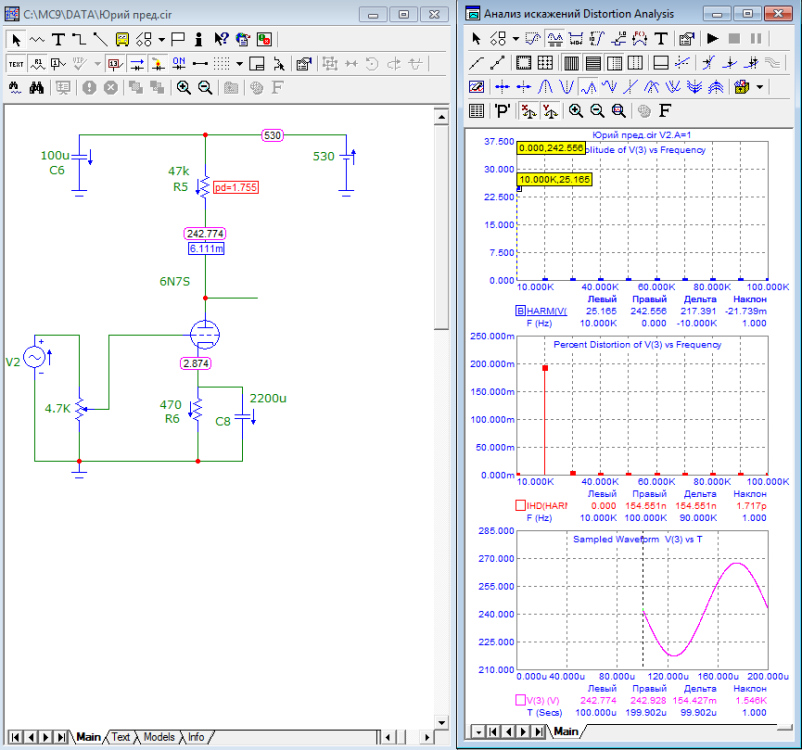Image resolution: width=802 pixels, height=750 pixels.
Task: Open the grid options dropdown arrow
Action: point(240,63)
